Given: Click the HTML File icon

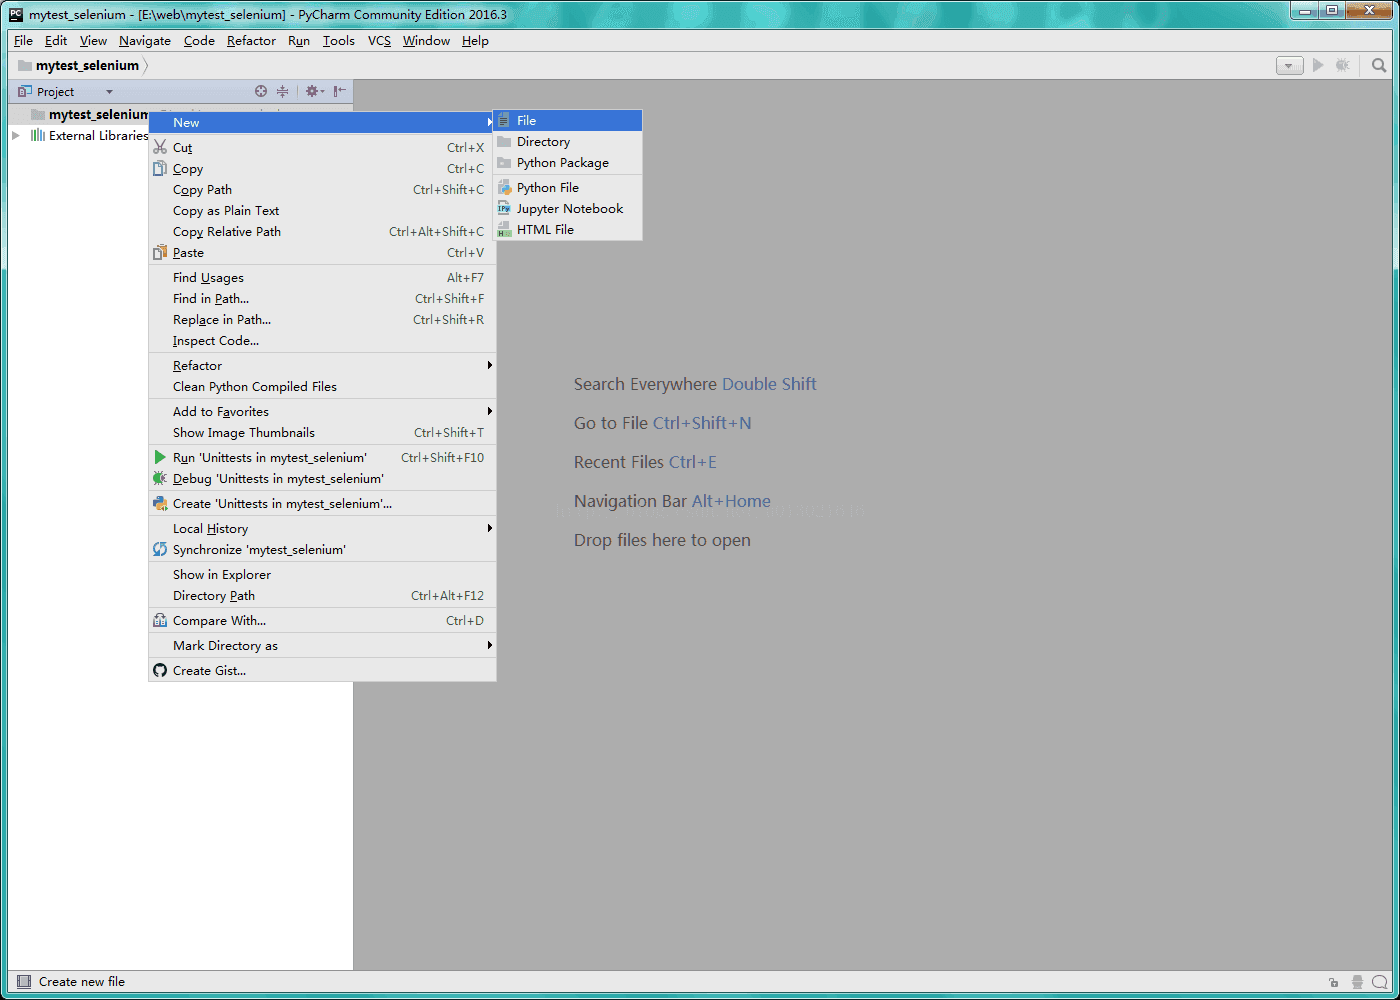Looking at the screenshot, I should click(505, 230).
